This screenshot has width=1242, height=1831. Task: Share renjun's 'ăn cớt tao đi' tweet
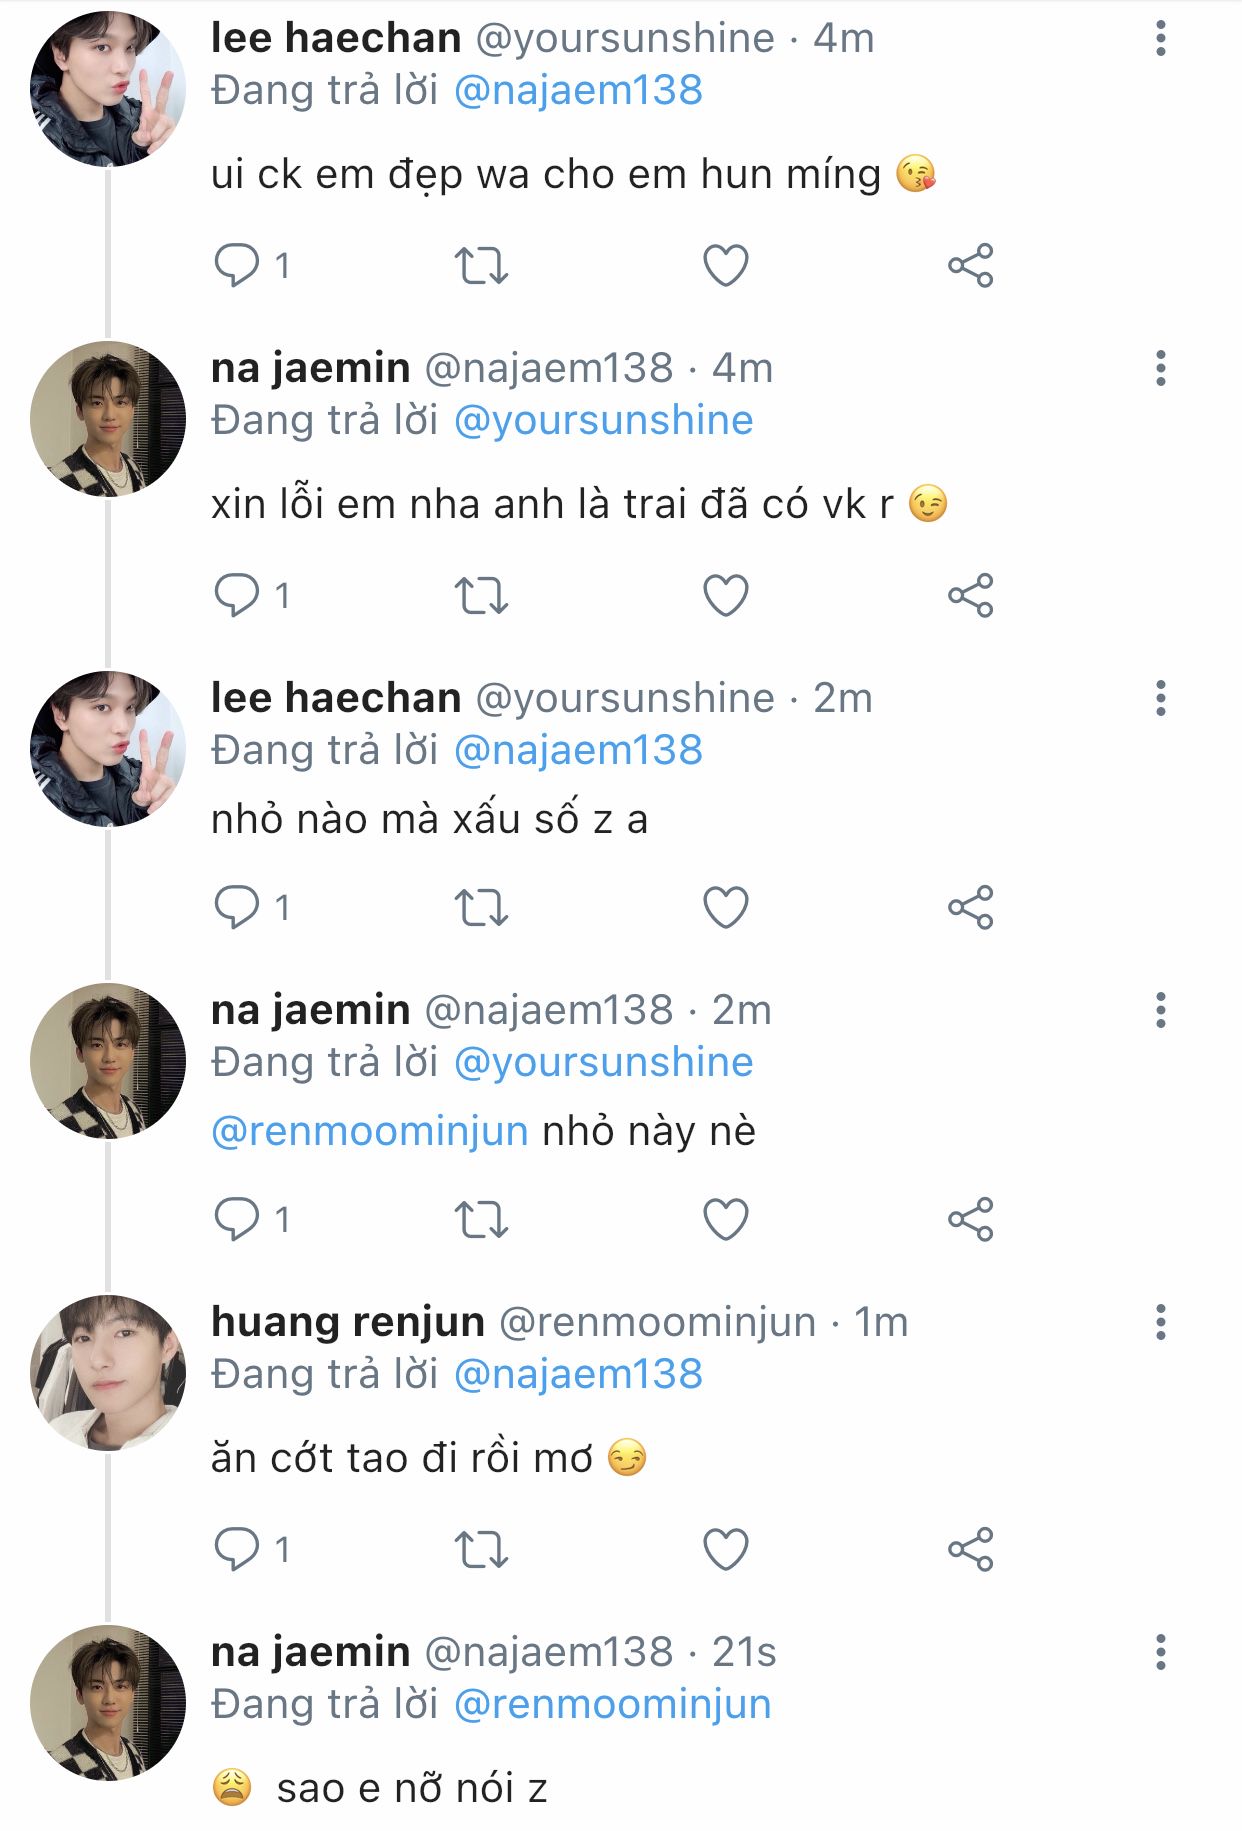970,1550
